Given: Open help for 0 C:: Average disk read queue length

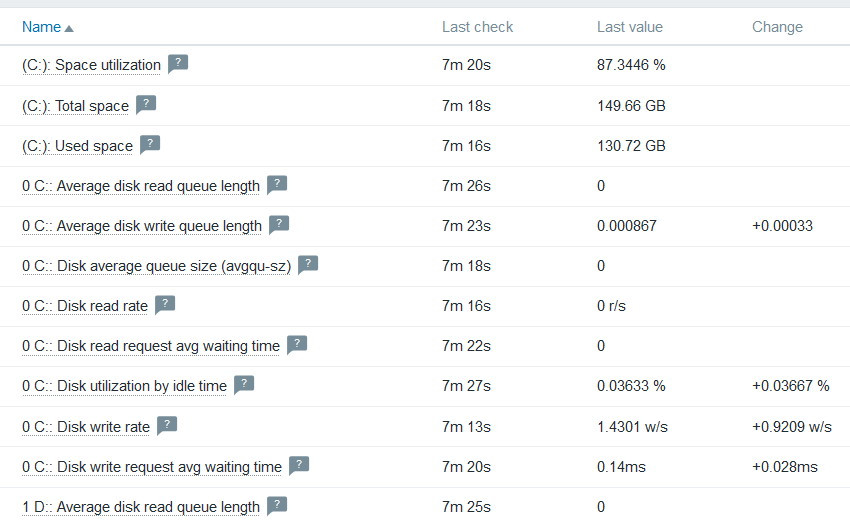Looking at the screenshot, I should (277, 184).
